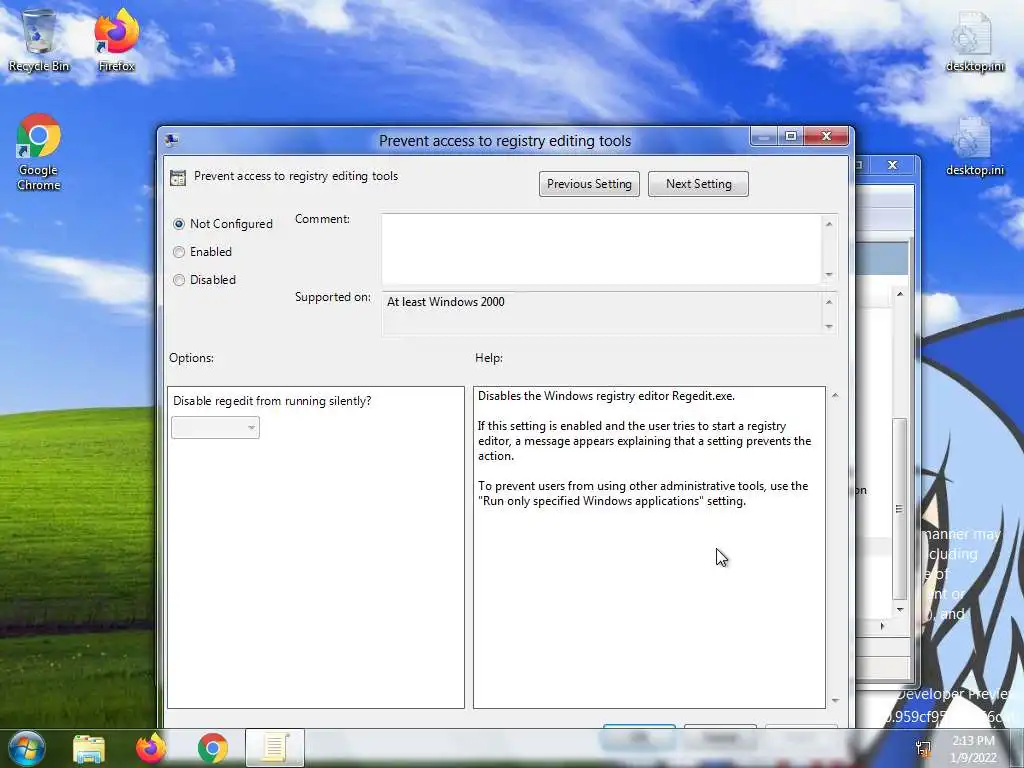
Task: Open the Windows Start menu orb
Action: 27,748
